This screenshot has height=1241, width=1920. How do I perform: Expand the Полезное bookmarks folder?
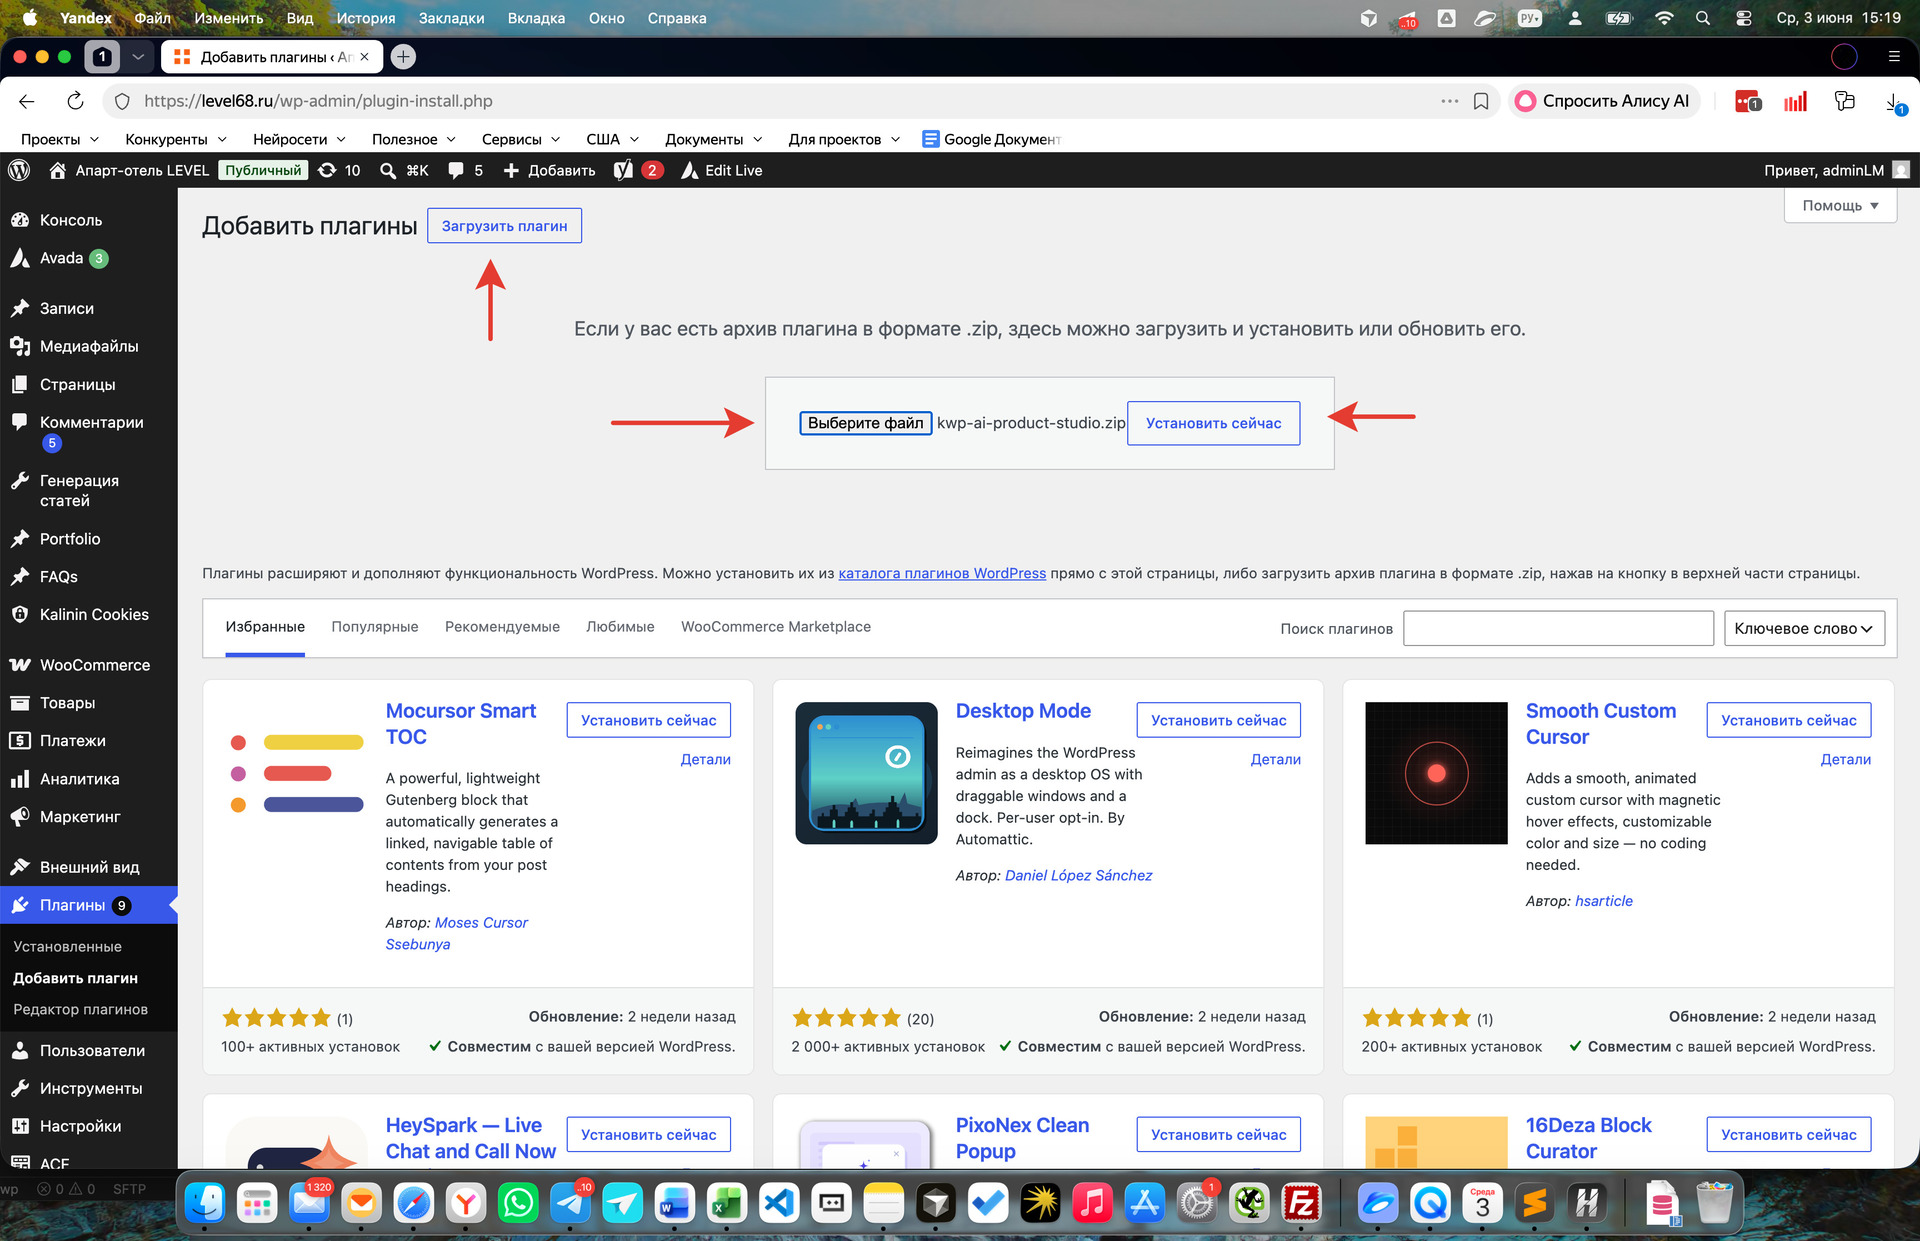414,139
